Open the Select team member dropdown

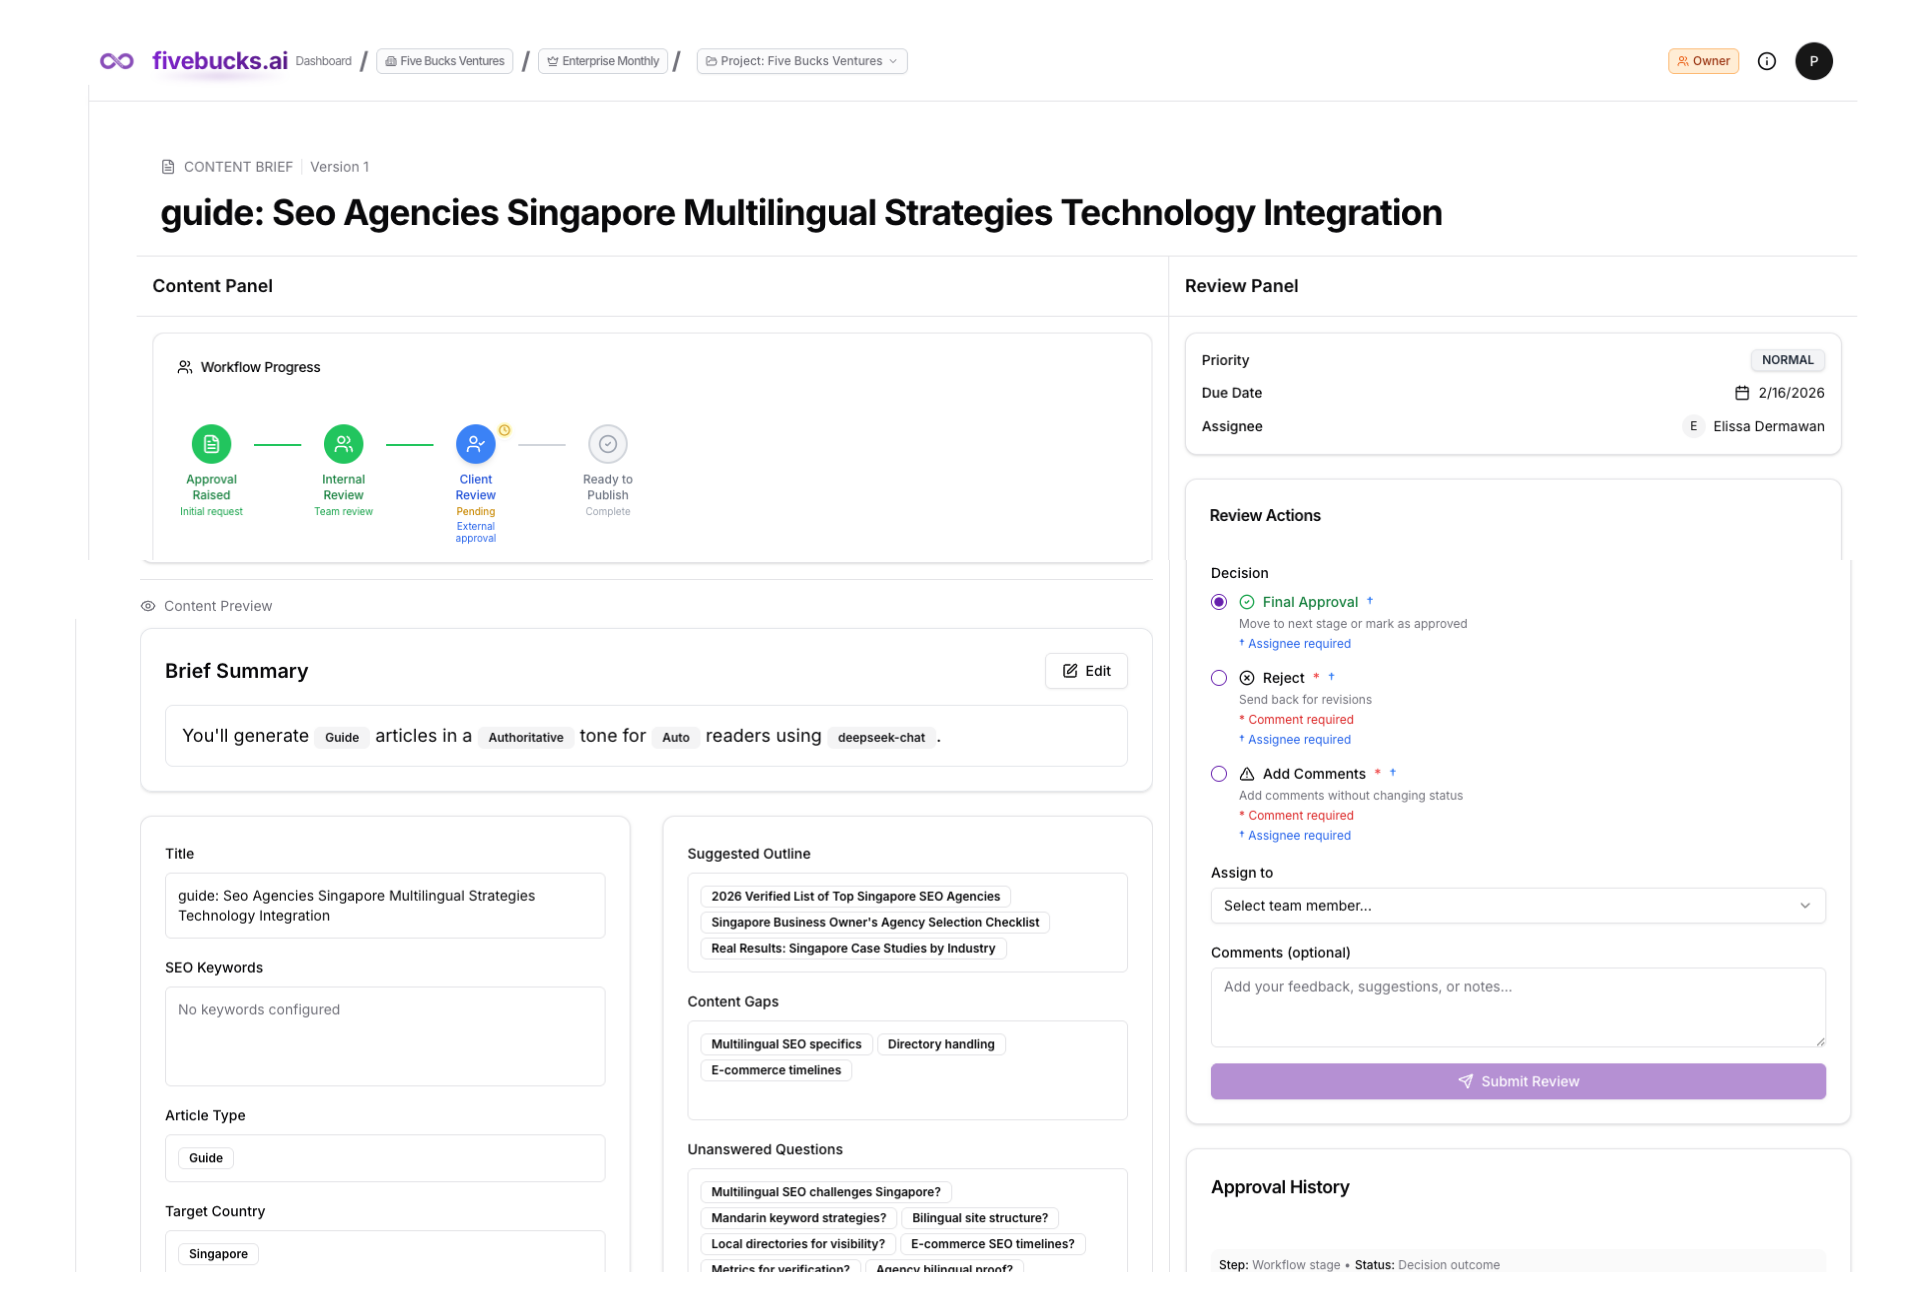(1517, 905)
